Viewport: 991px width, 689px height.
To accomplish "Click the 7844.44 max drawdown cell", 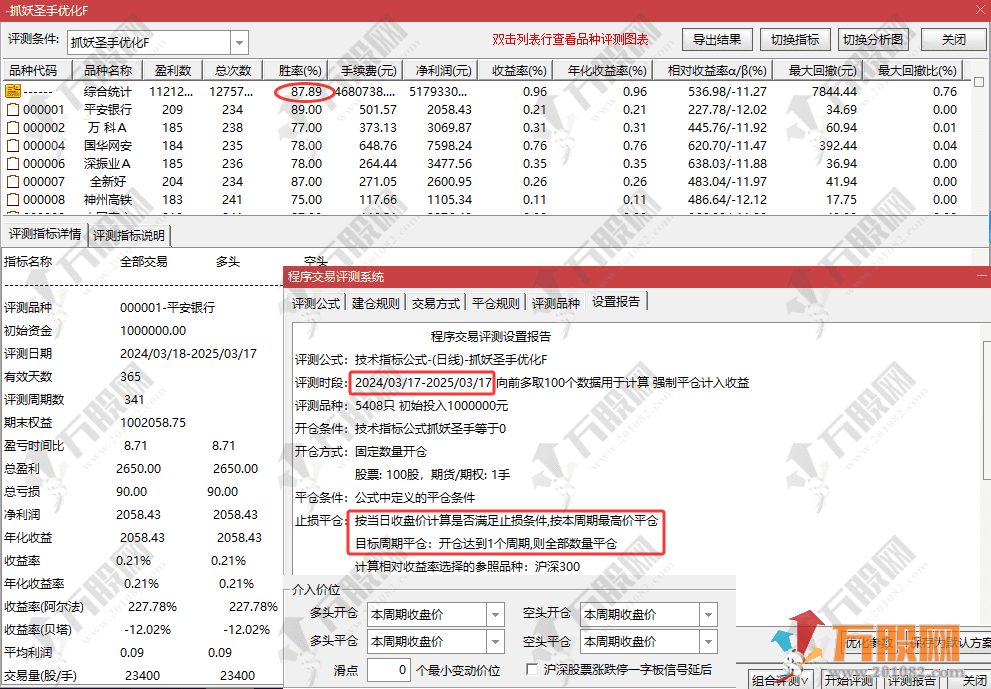I will pos(834,92).
